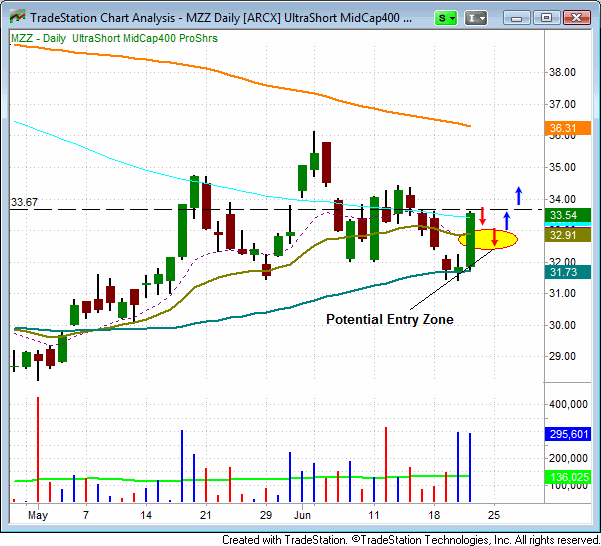Select the upper blue up arrow near 34.00
The width and height of the screenshot is (601, 546).
[518, 194]
